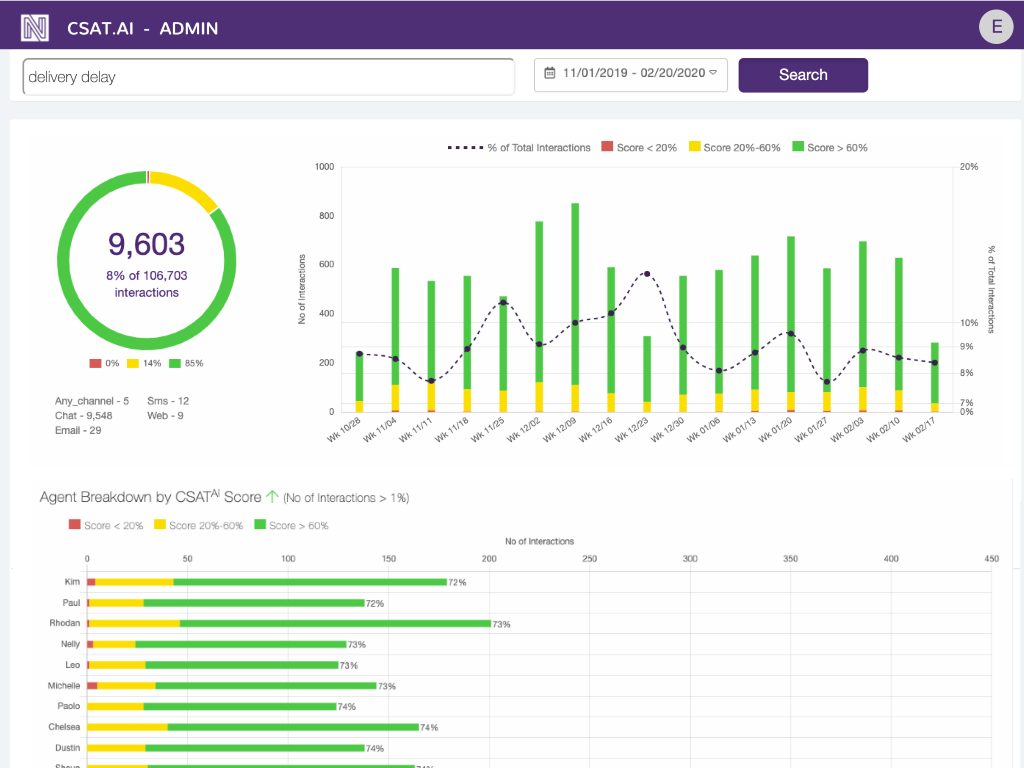Screen dimensions: 1024x768
Task: Click the calendar icon in date field
Action: coord(550,73)
